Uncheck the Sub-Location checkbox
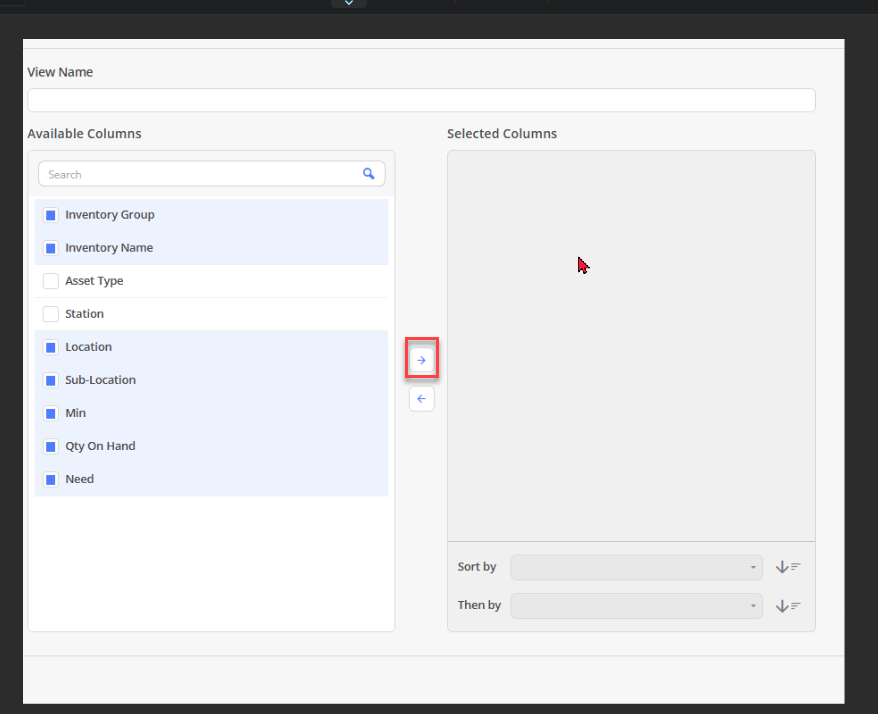 click(51, 380)
